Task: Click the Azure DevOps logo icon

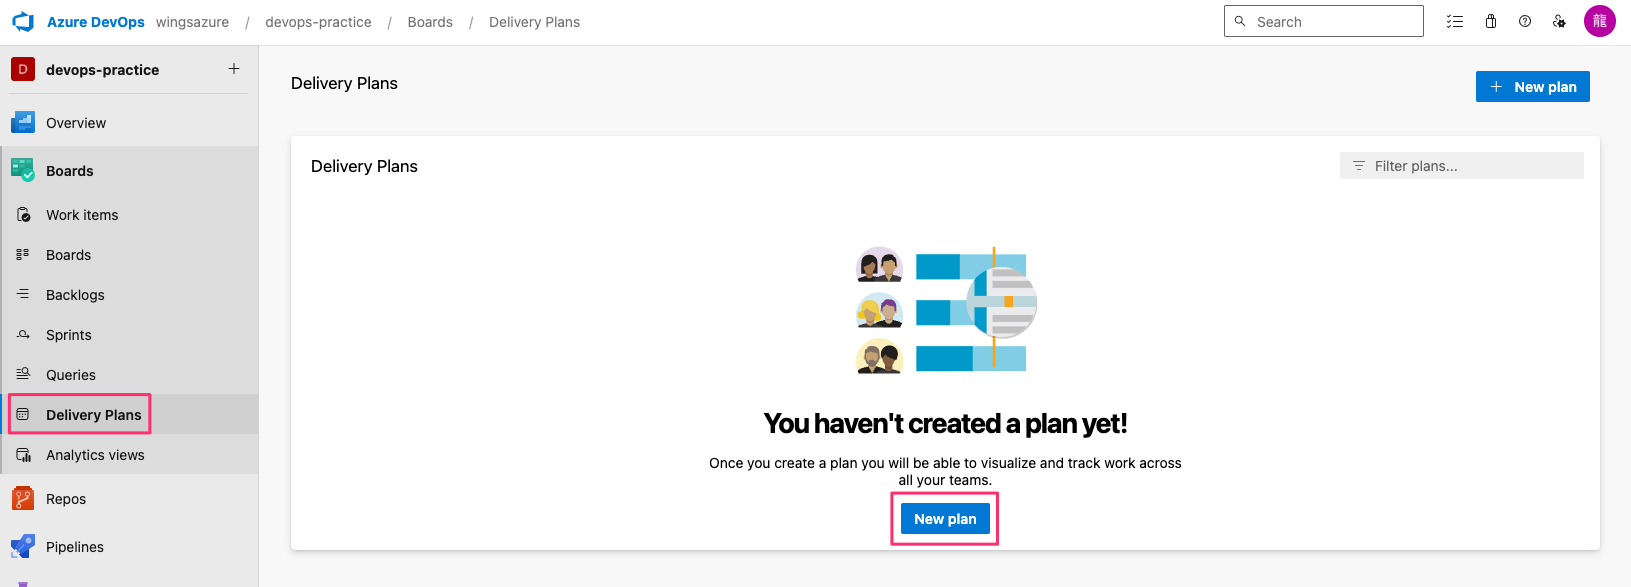Action: coord(23,22)
